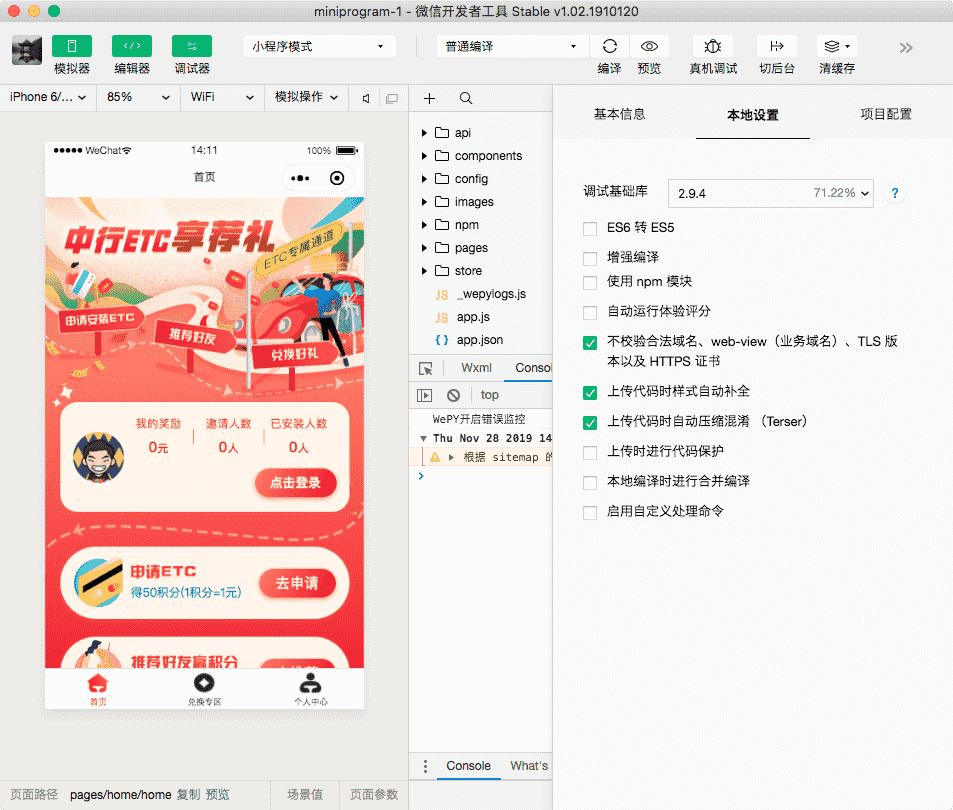Switch to 项目配置 tab

pyautogui.click(x=886, y=114)
